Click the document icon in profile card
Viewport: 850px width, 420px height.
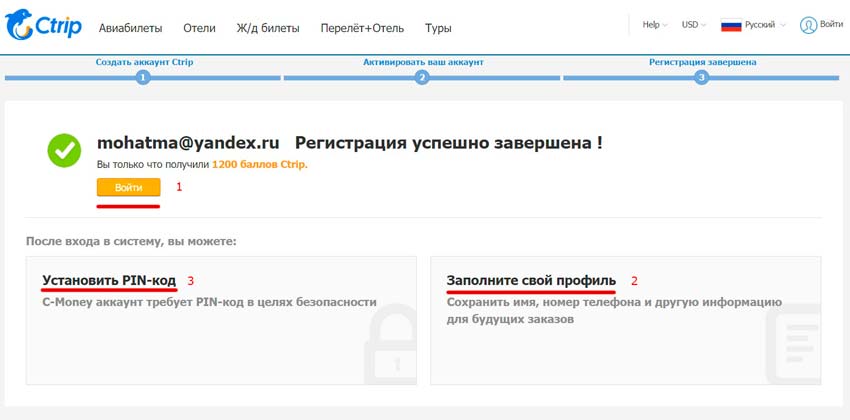coord(793,345)
